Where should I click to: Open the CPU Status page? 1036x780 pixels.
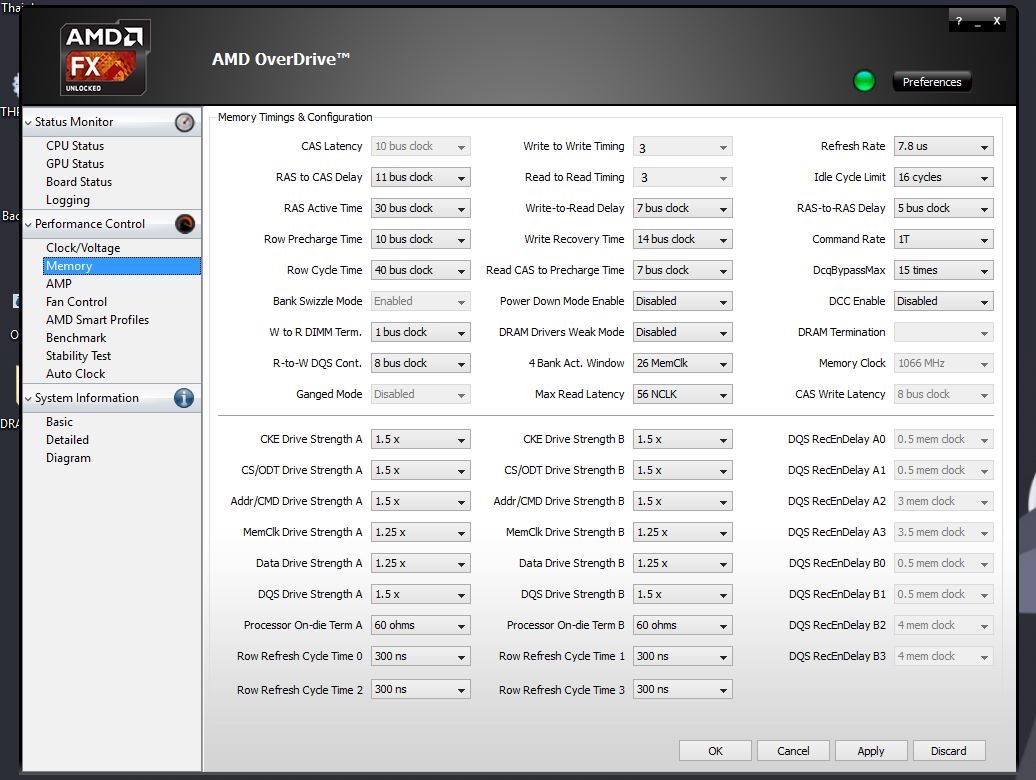[x=75, y=146]
